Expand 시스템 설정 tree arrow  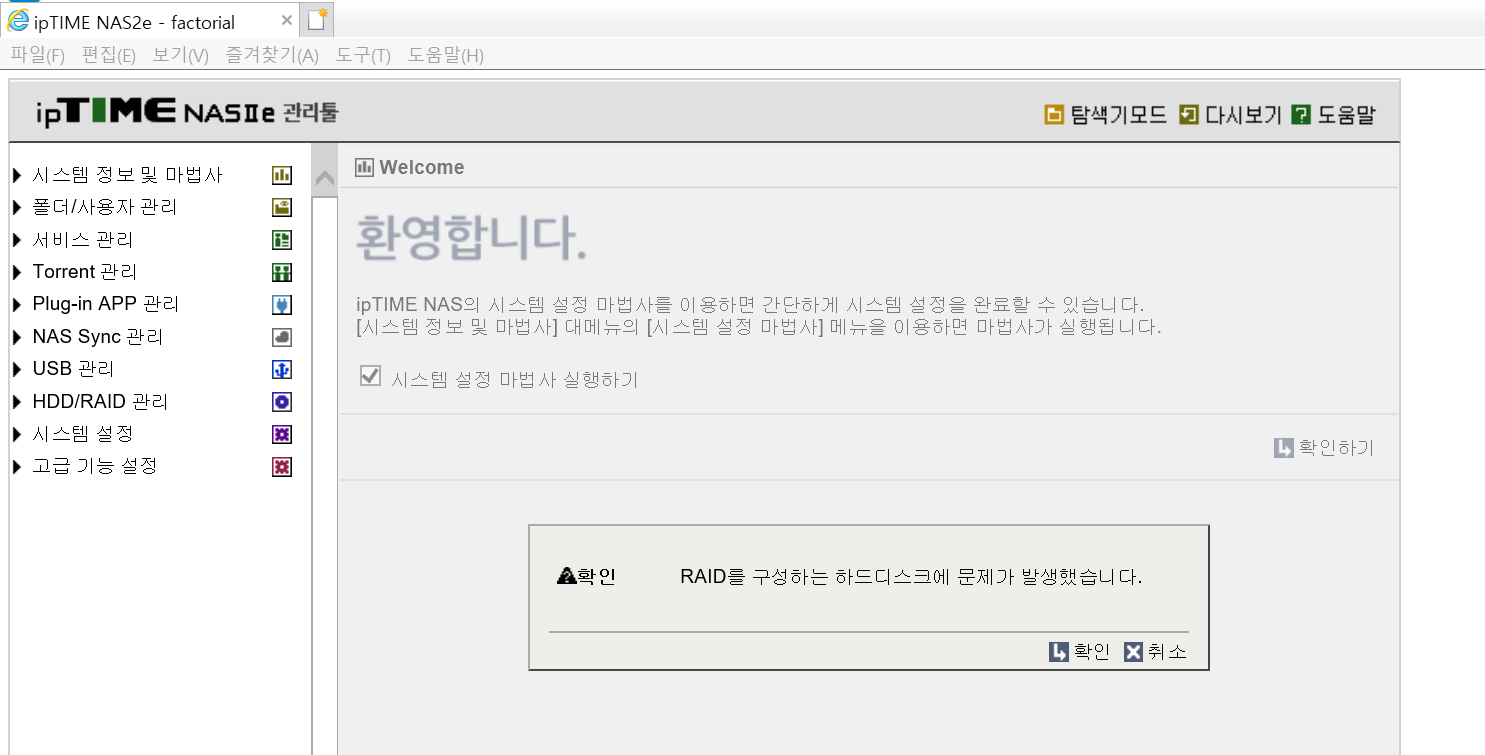[x=17, y=434]
